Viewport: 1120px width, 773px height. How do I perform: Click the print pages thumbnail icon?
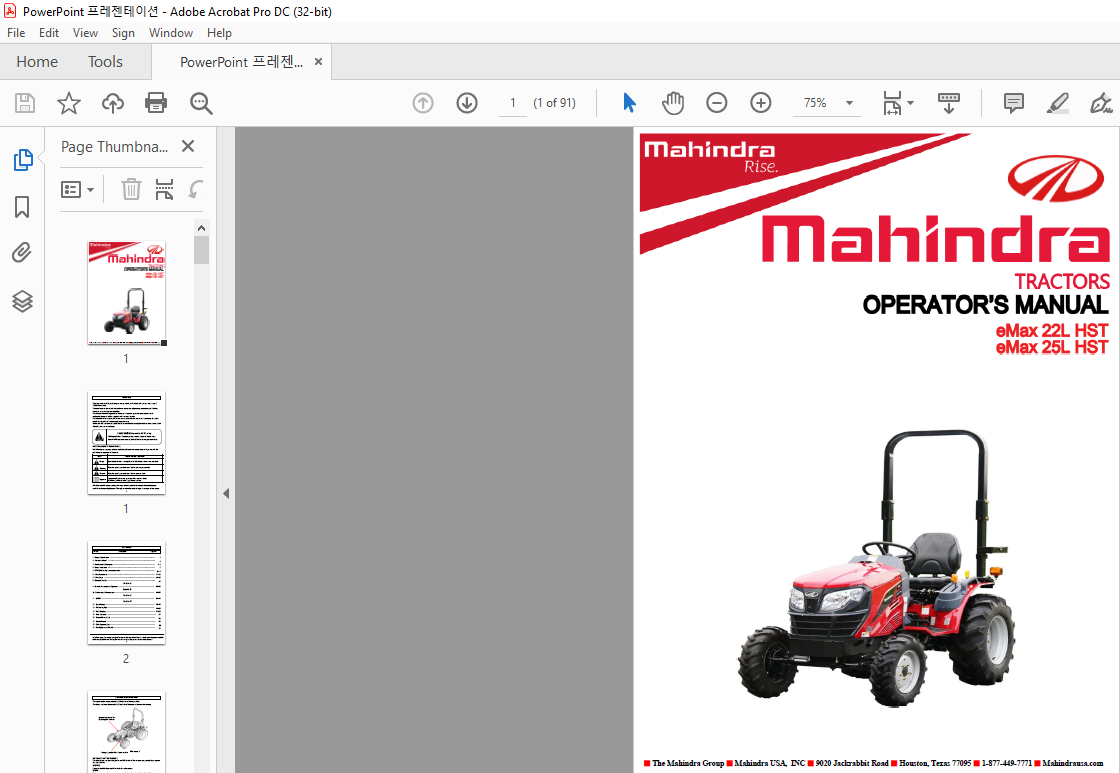(x=164, y=189)
